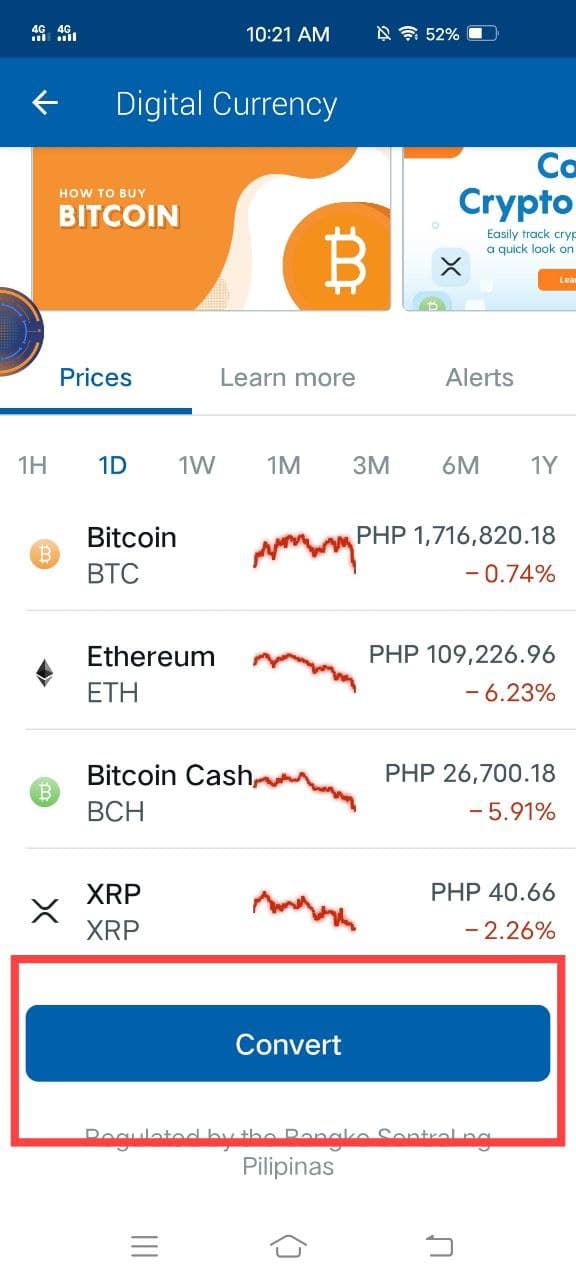The image size is (576, 1280).
Task: Switch to the Learn more tab
Action: (x=288, y=378)
